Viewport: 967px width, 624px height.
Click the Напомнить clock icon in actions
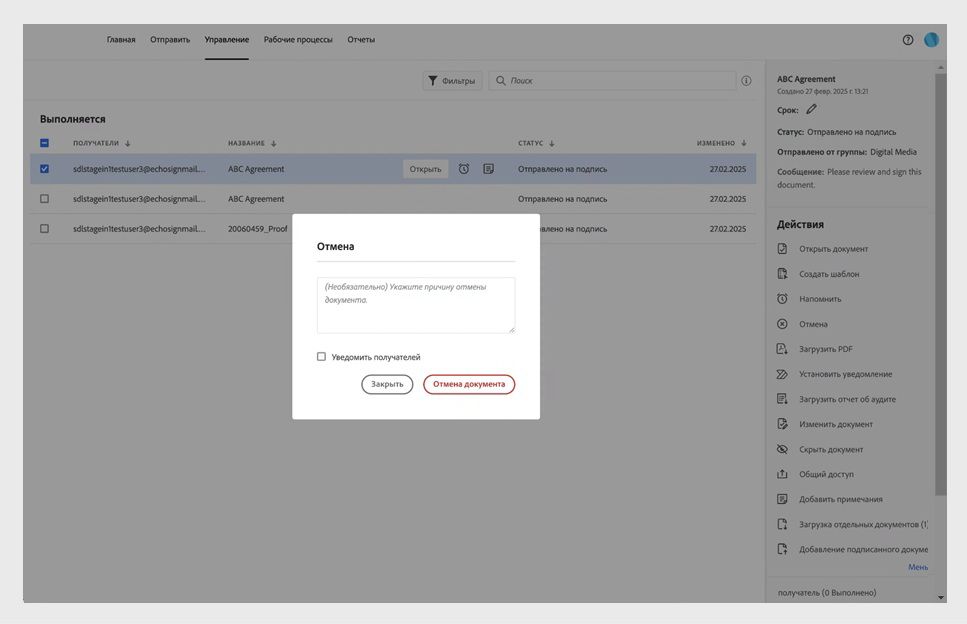click(x=782, y=299)
